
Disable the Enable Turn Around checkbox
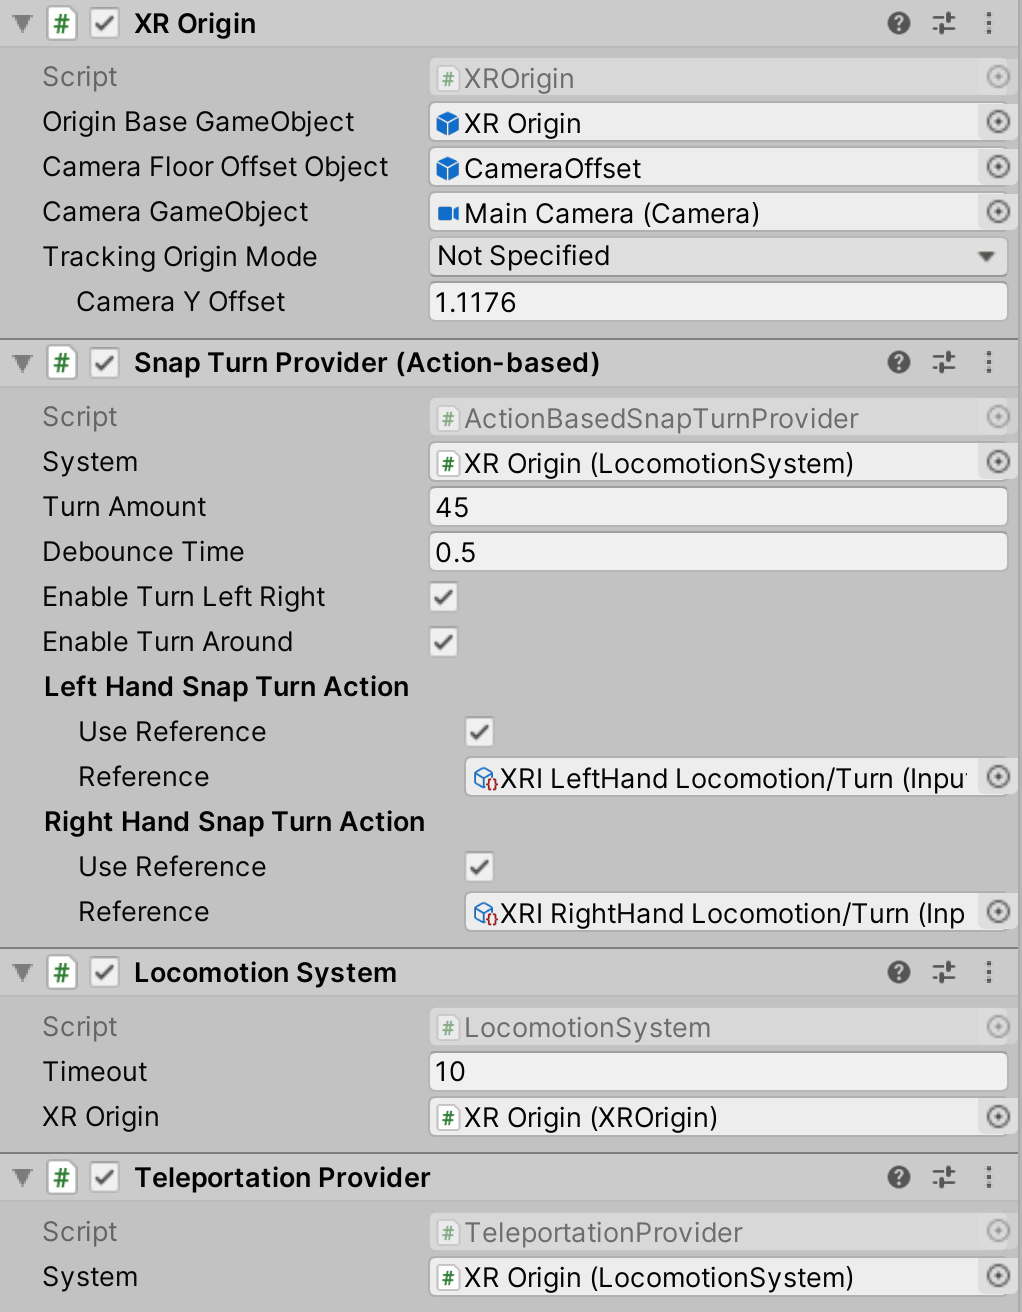pos(443,641)
